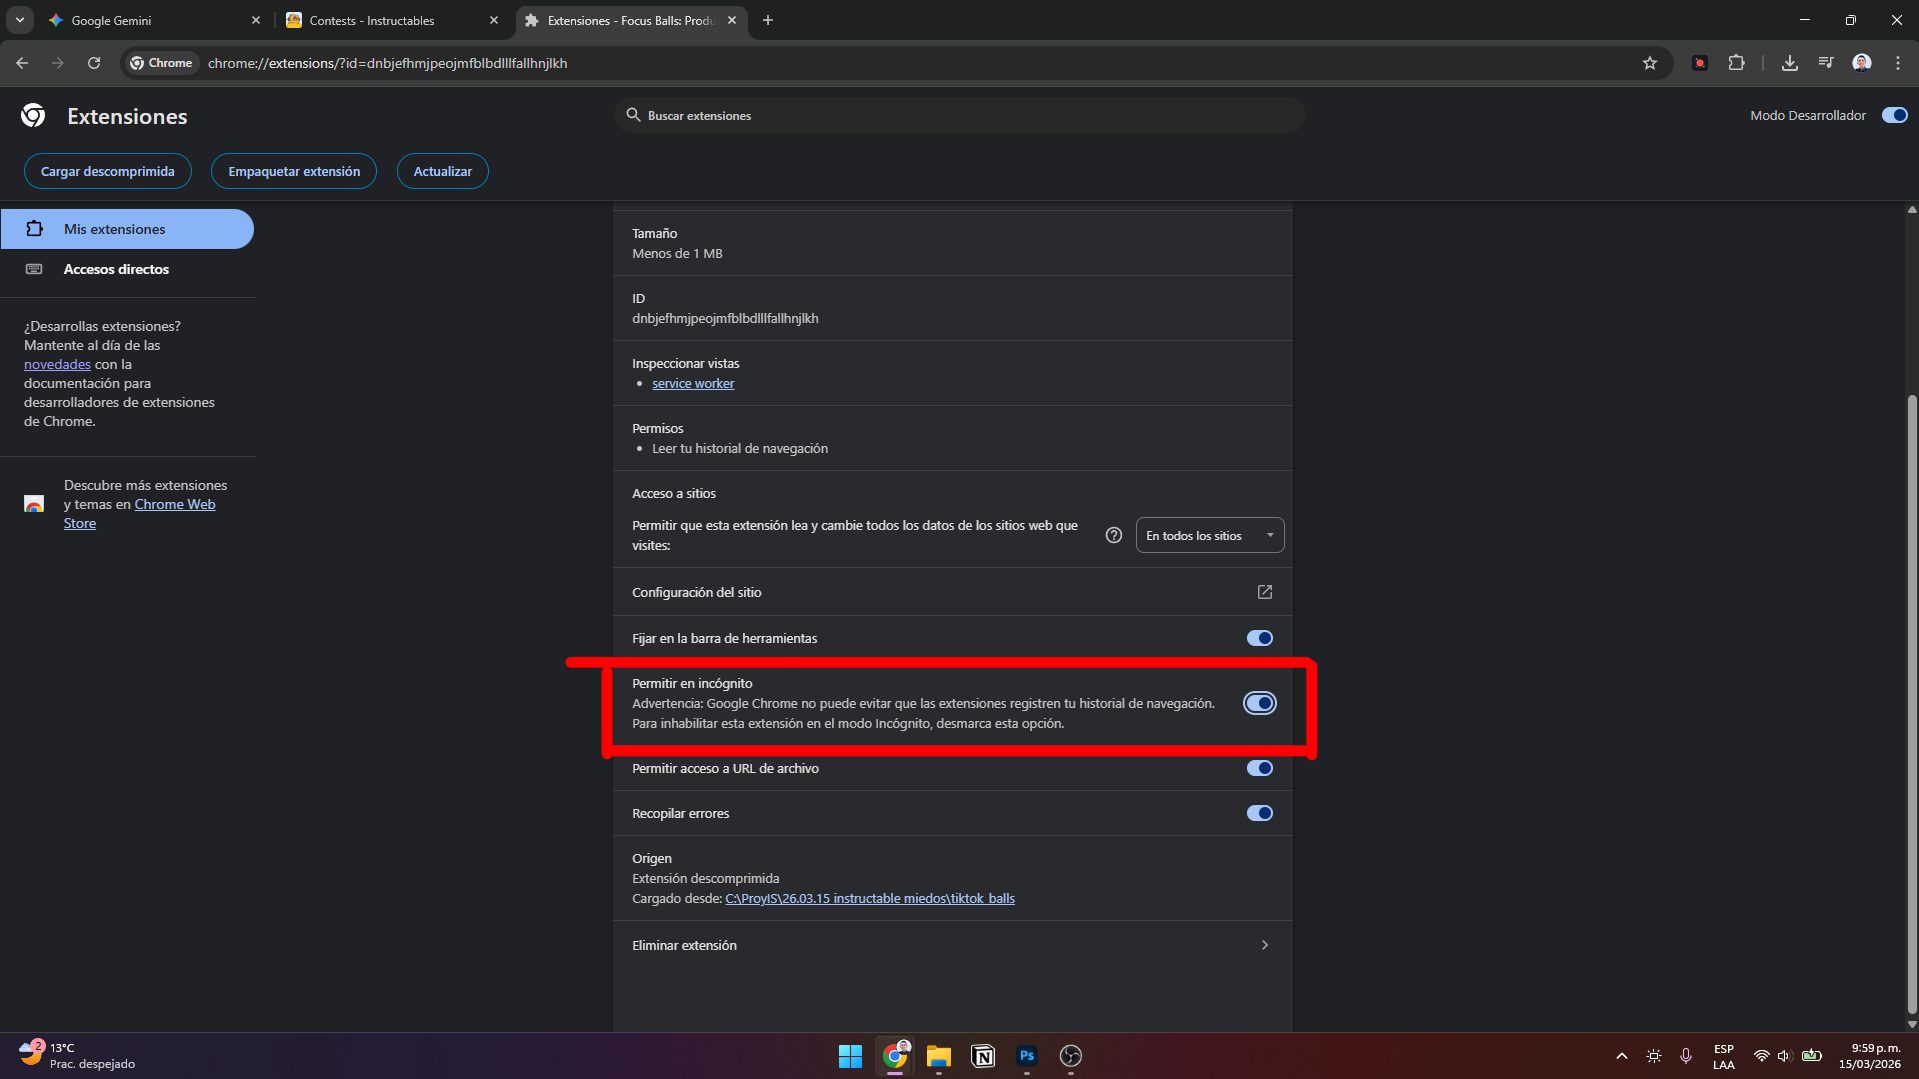Open the Extensions puzzle icon in Chrome toolbar
The width and height of the screenshot is (1919, 1079).
[1737, 63]
